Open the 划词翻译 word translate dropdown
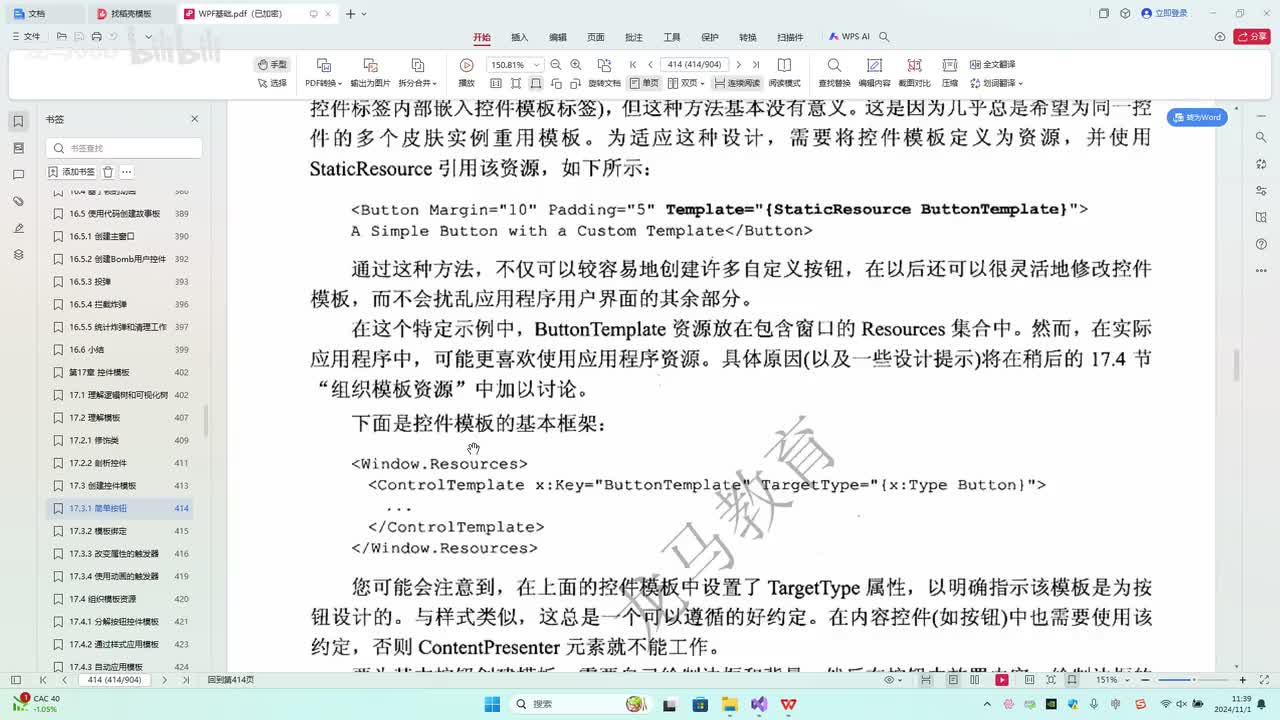 pos(996,83)
